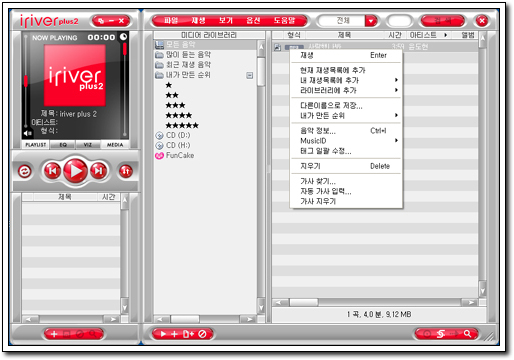The height and width of the screenshot is (360, 514).
Task: Open the 전체 search filter dropdown arrow
Action: click(x=371, y=21)
